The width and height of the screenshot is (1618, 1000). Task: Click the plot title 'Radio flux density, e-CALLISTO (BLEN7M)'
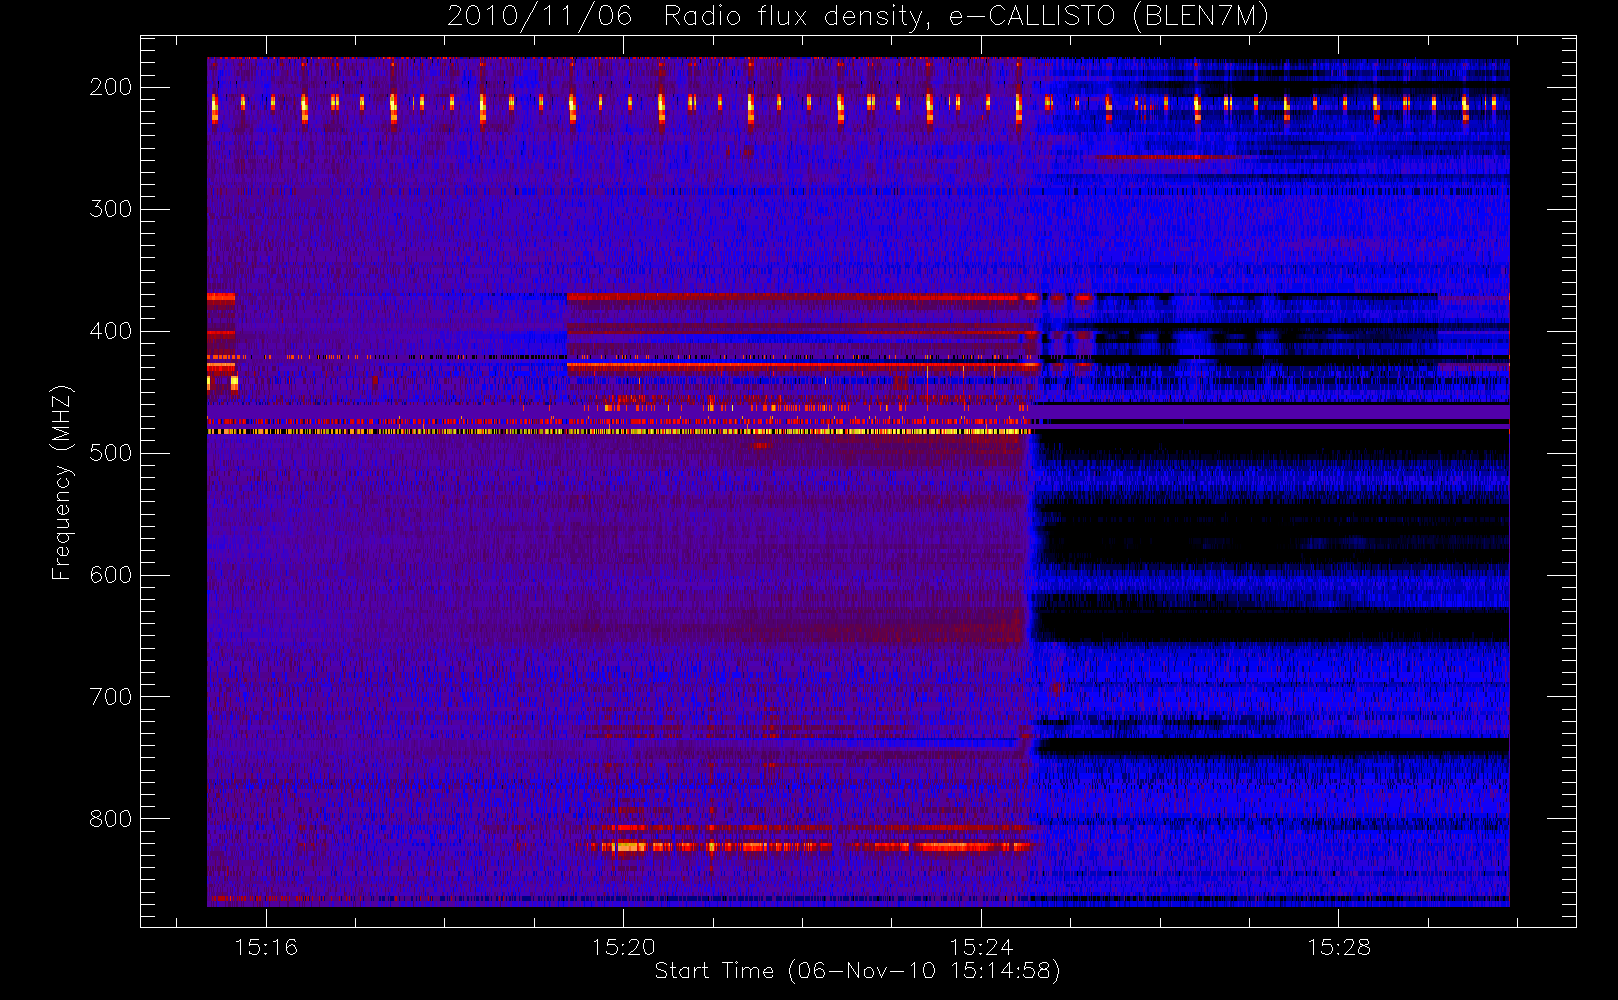click(x=966, y=17)
